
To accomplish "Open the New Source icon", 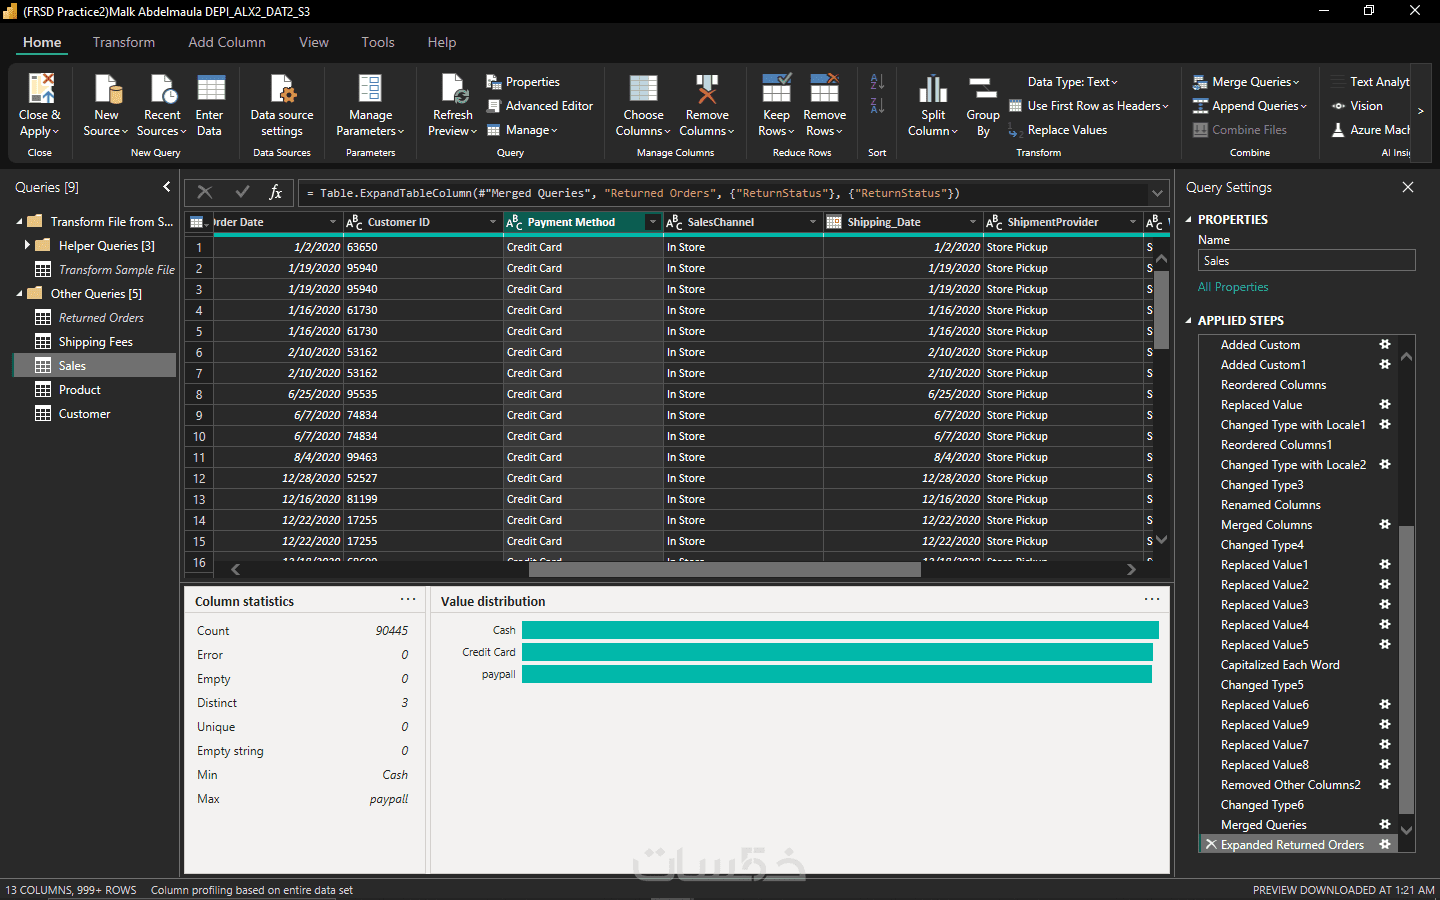I will point(107,89).
